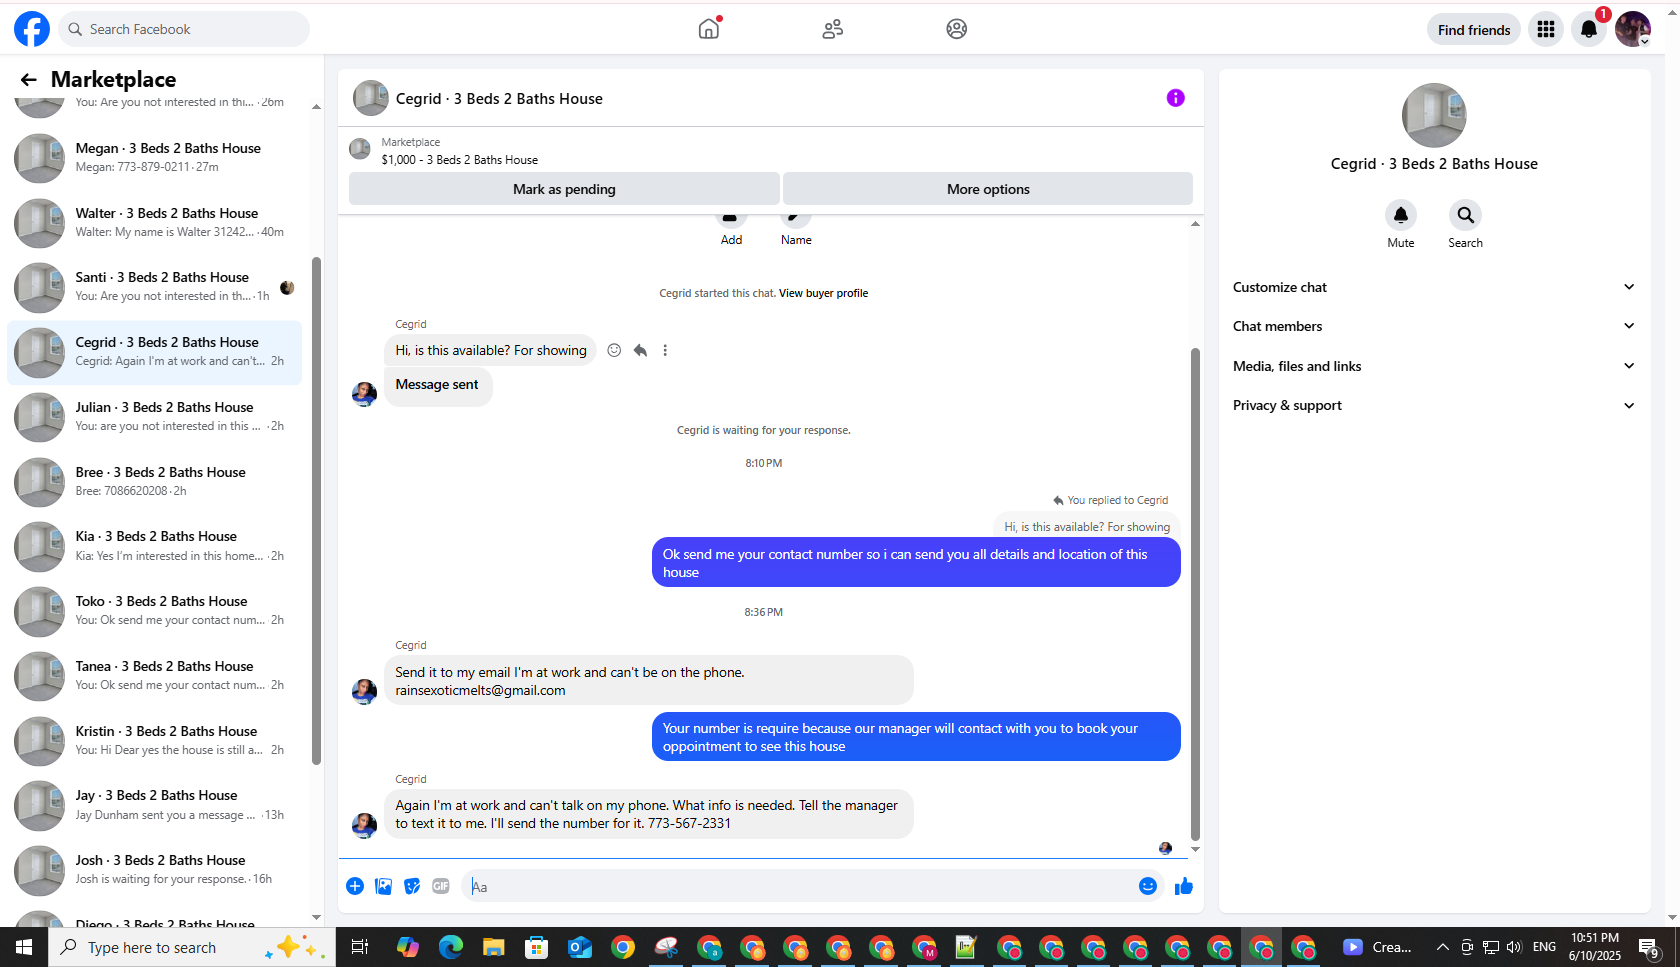Image resolution: width=1680 pixels, height=967 pixels.
Task: Choose a GIF in the composer
Action: pyautogui.click(x=441, y=886)
